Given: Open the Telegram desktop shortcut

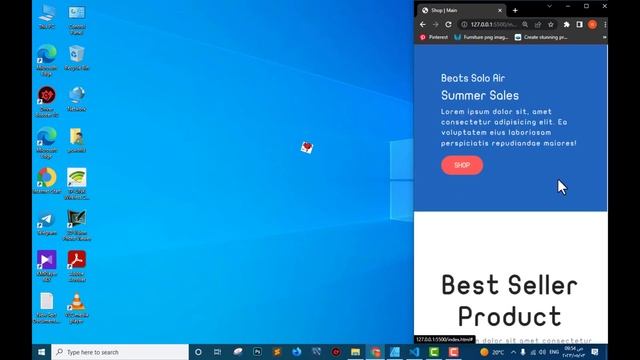Looking at the screenshot, I should (47, 223).
